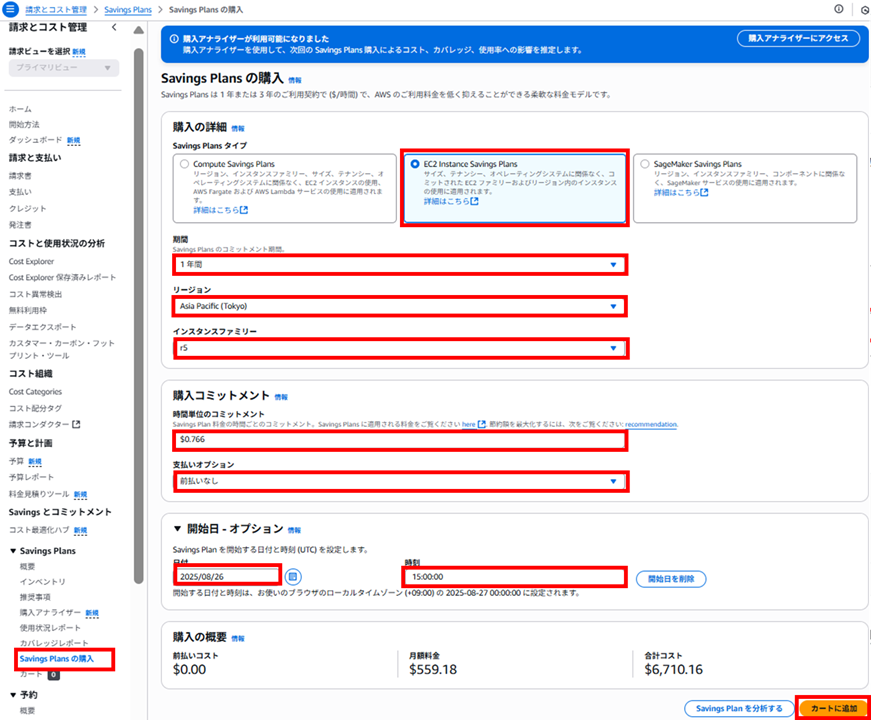Image resolution: width=871 pixels, height=720 pixels.
Task: Click the scroll-up arrow of the sidebar
Action: (139, 30)
